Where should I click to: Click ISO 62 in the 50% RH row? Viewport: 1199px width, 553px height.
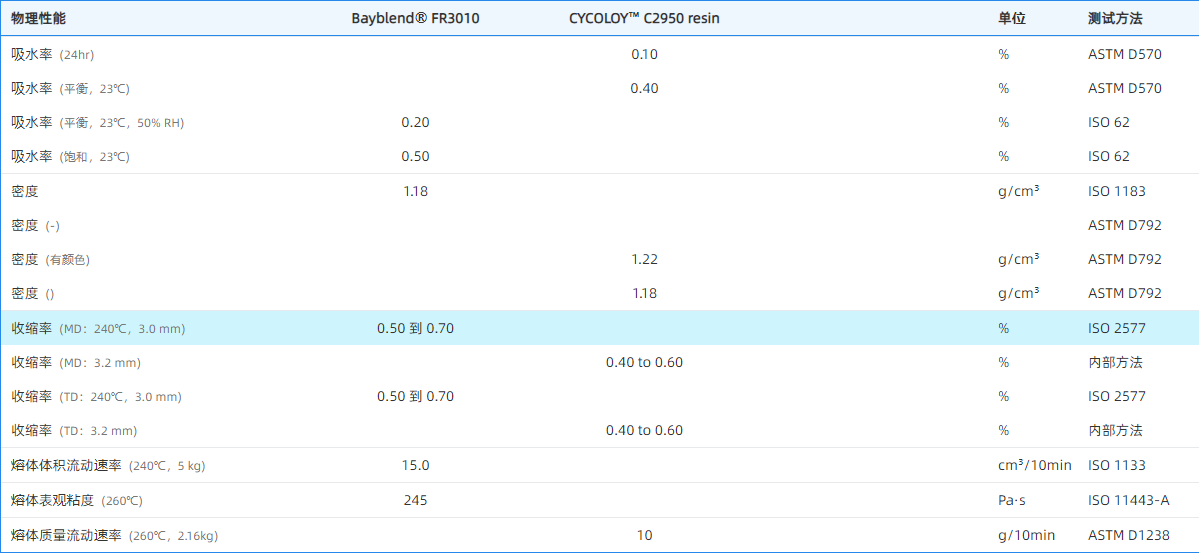[x=1108, y=122]
